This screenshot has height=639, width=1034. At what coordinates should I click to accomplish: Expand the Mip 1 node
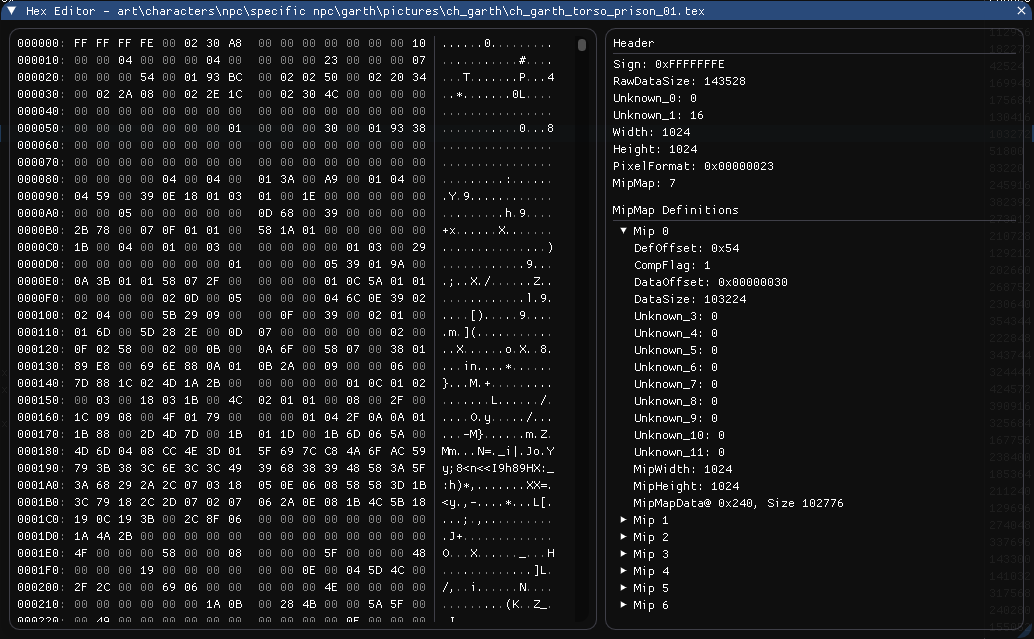pos(624,520)
